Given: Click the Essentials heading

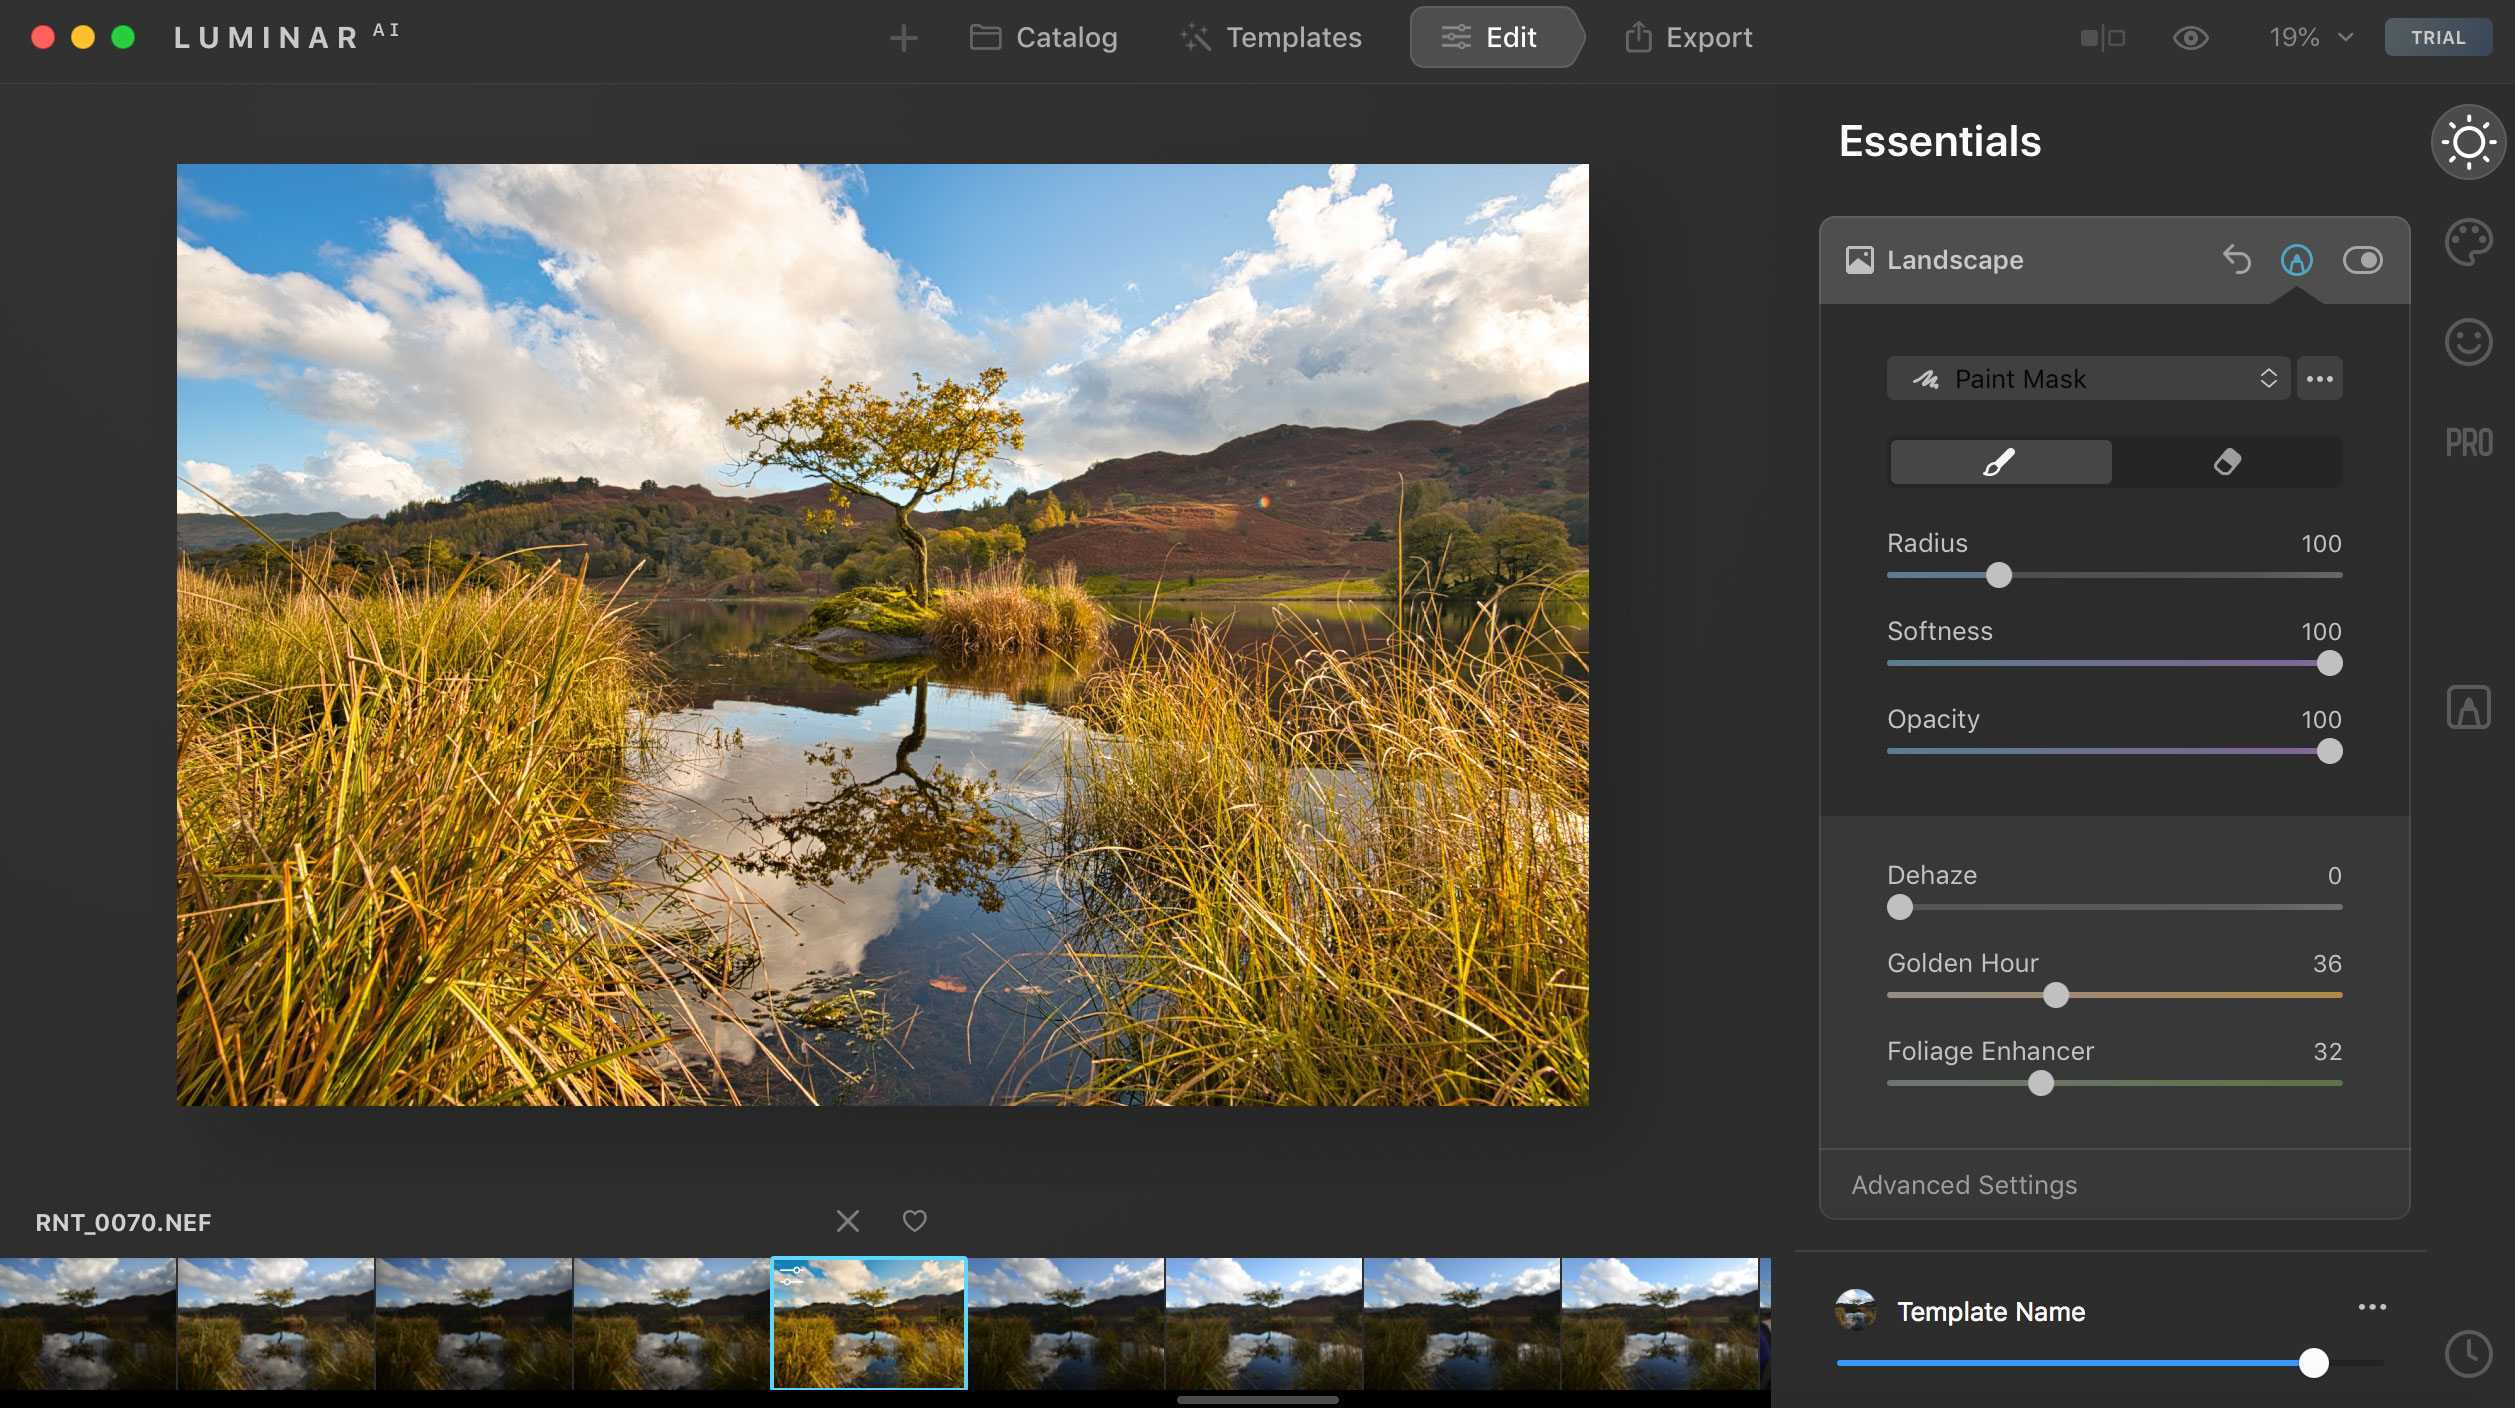Looking at the screenshot, I should pyautogui.click(x=1940, y=142).
